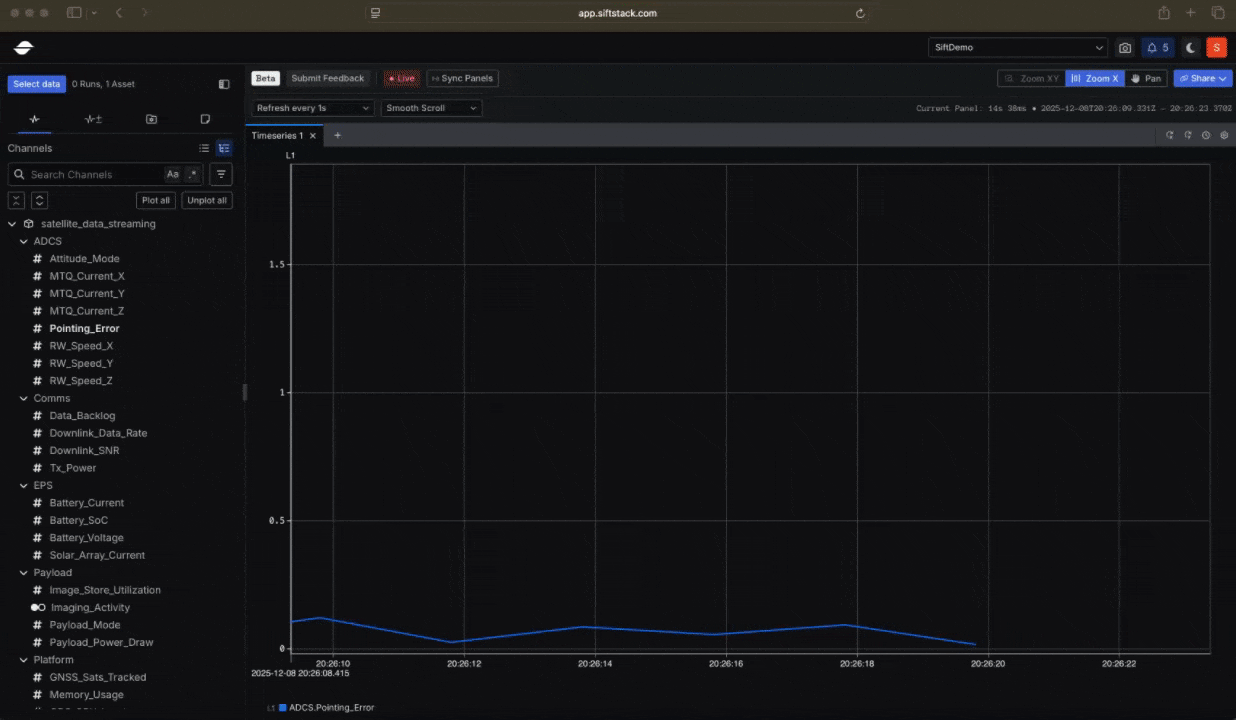Screen dimensions: 1236x720
Task: Open the channel filter options icon
Action: coord(221,174)
